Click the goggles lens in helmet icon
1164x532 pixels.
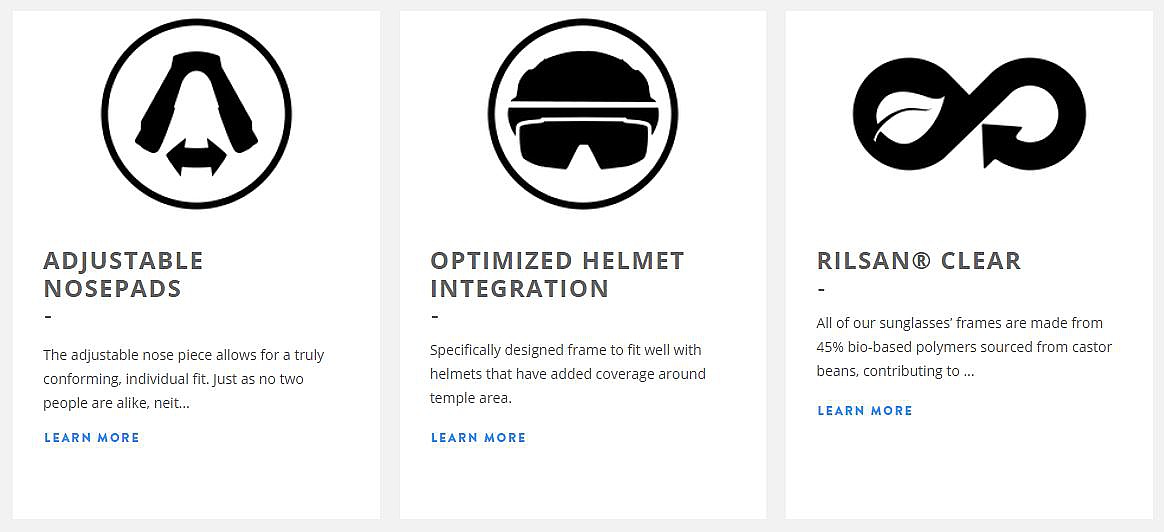coord(582,143)
